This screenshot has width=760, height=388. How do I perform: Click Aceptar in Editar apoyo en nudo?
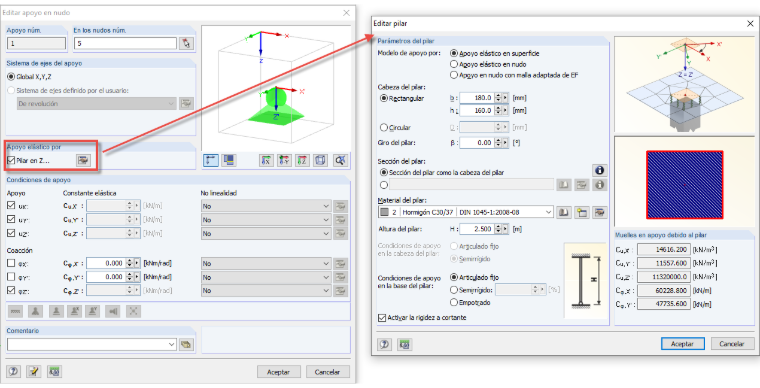(278, 372)
